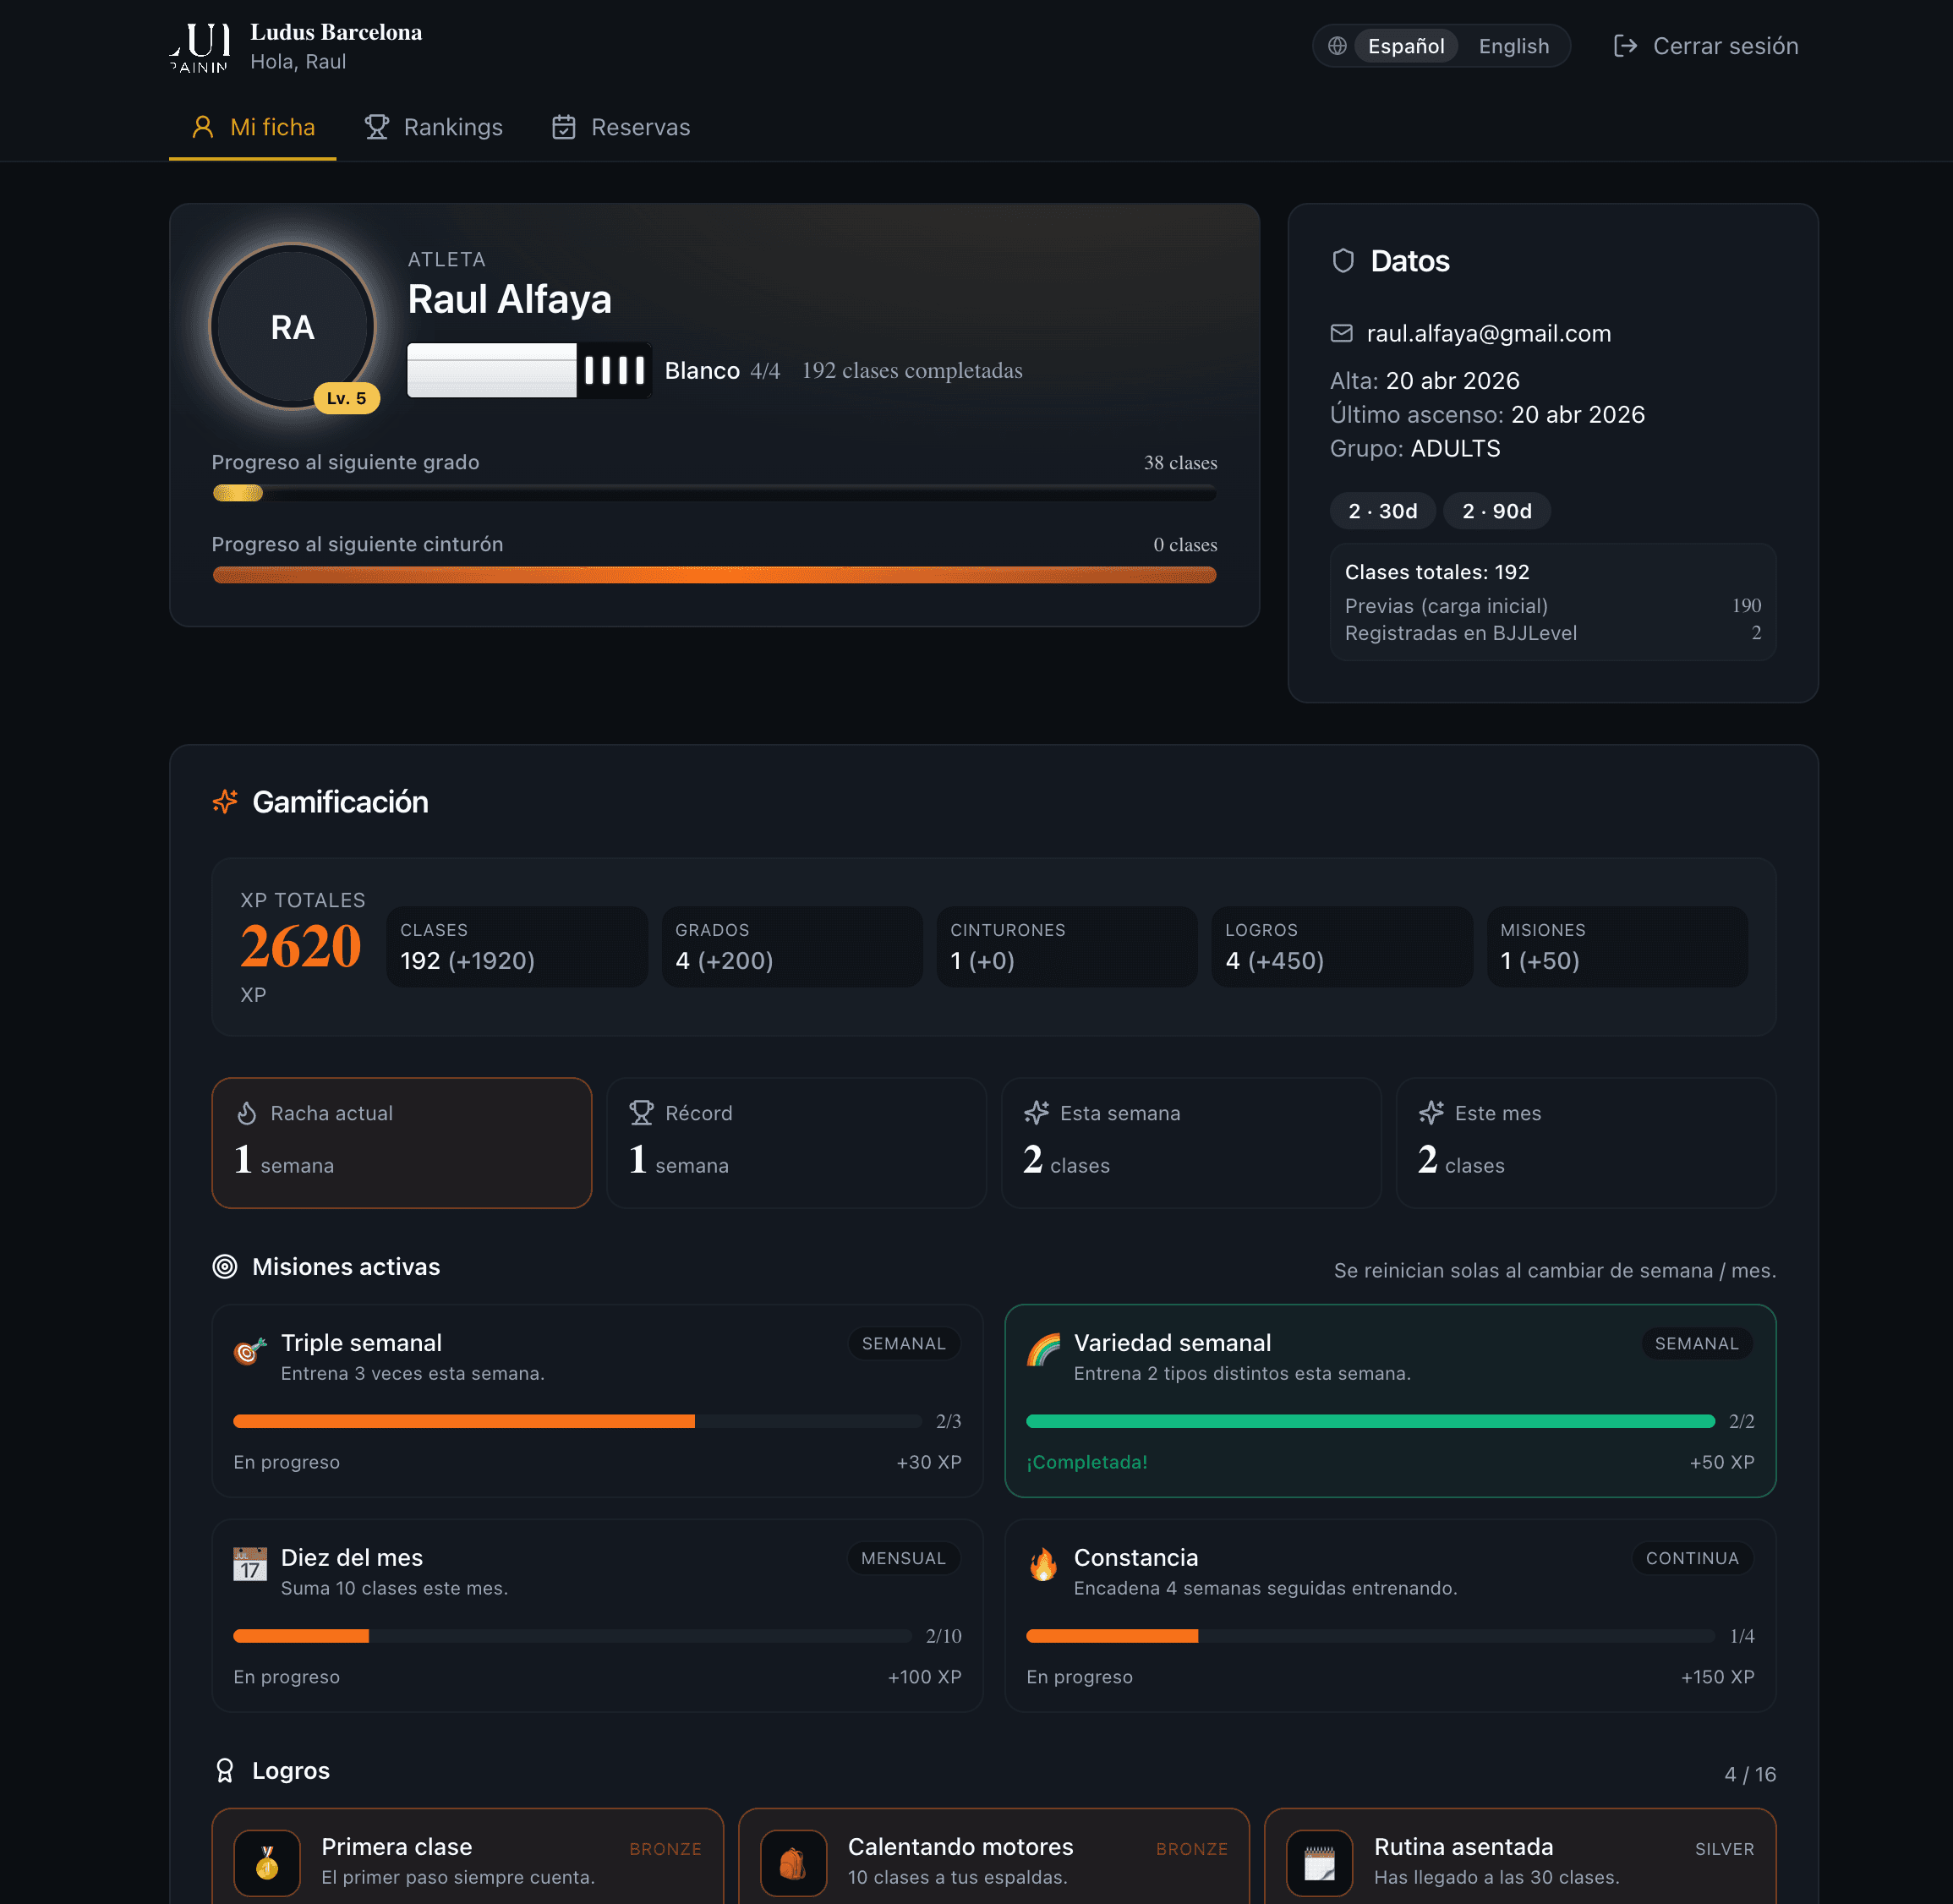
Task: Open the Reservas tab
Action: click(620, 127)
